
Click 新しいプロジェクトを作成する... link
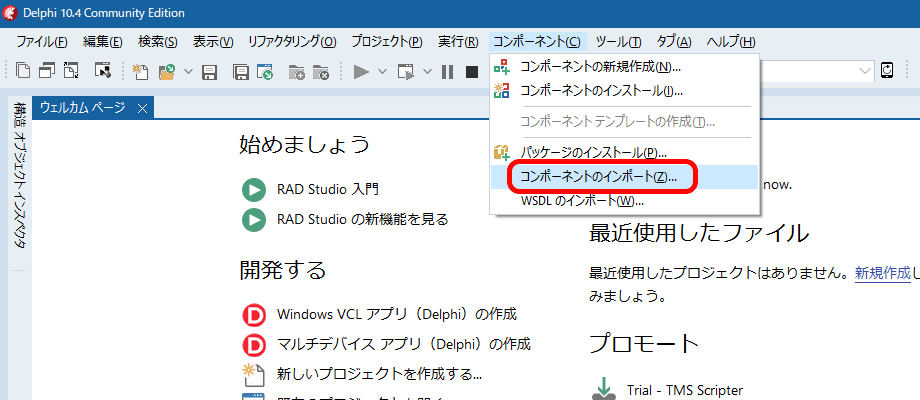pyautogui.click(x=380, y=374)
